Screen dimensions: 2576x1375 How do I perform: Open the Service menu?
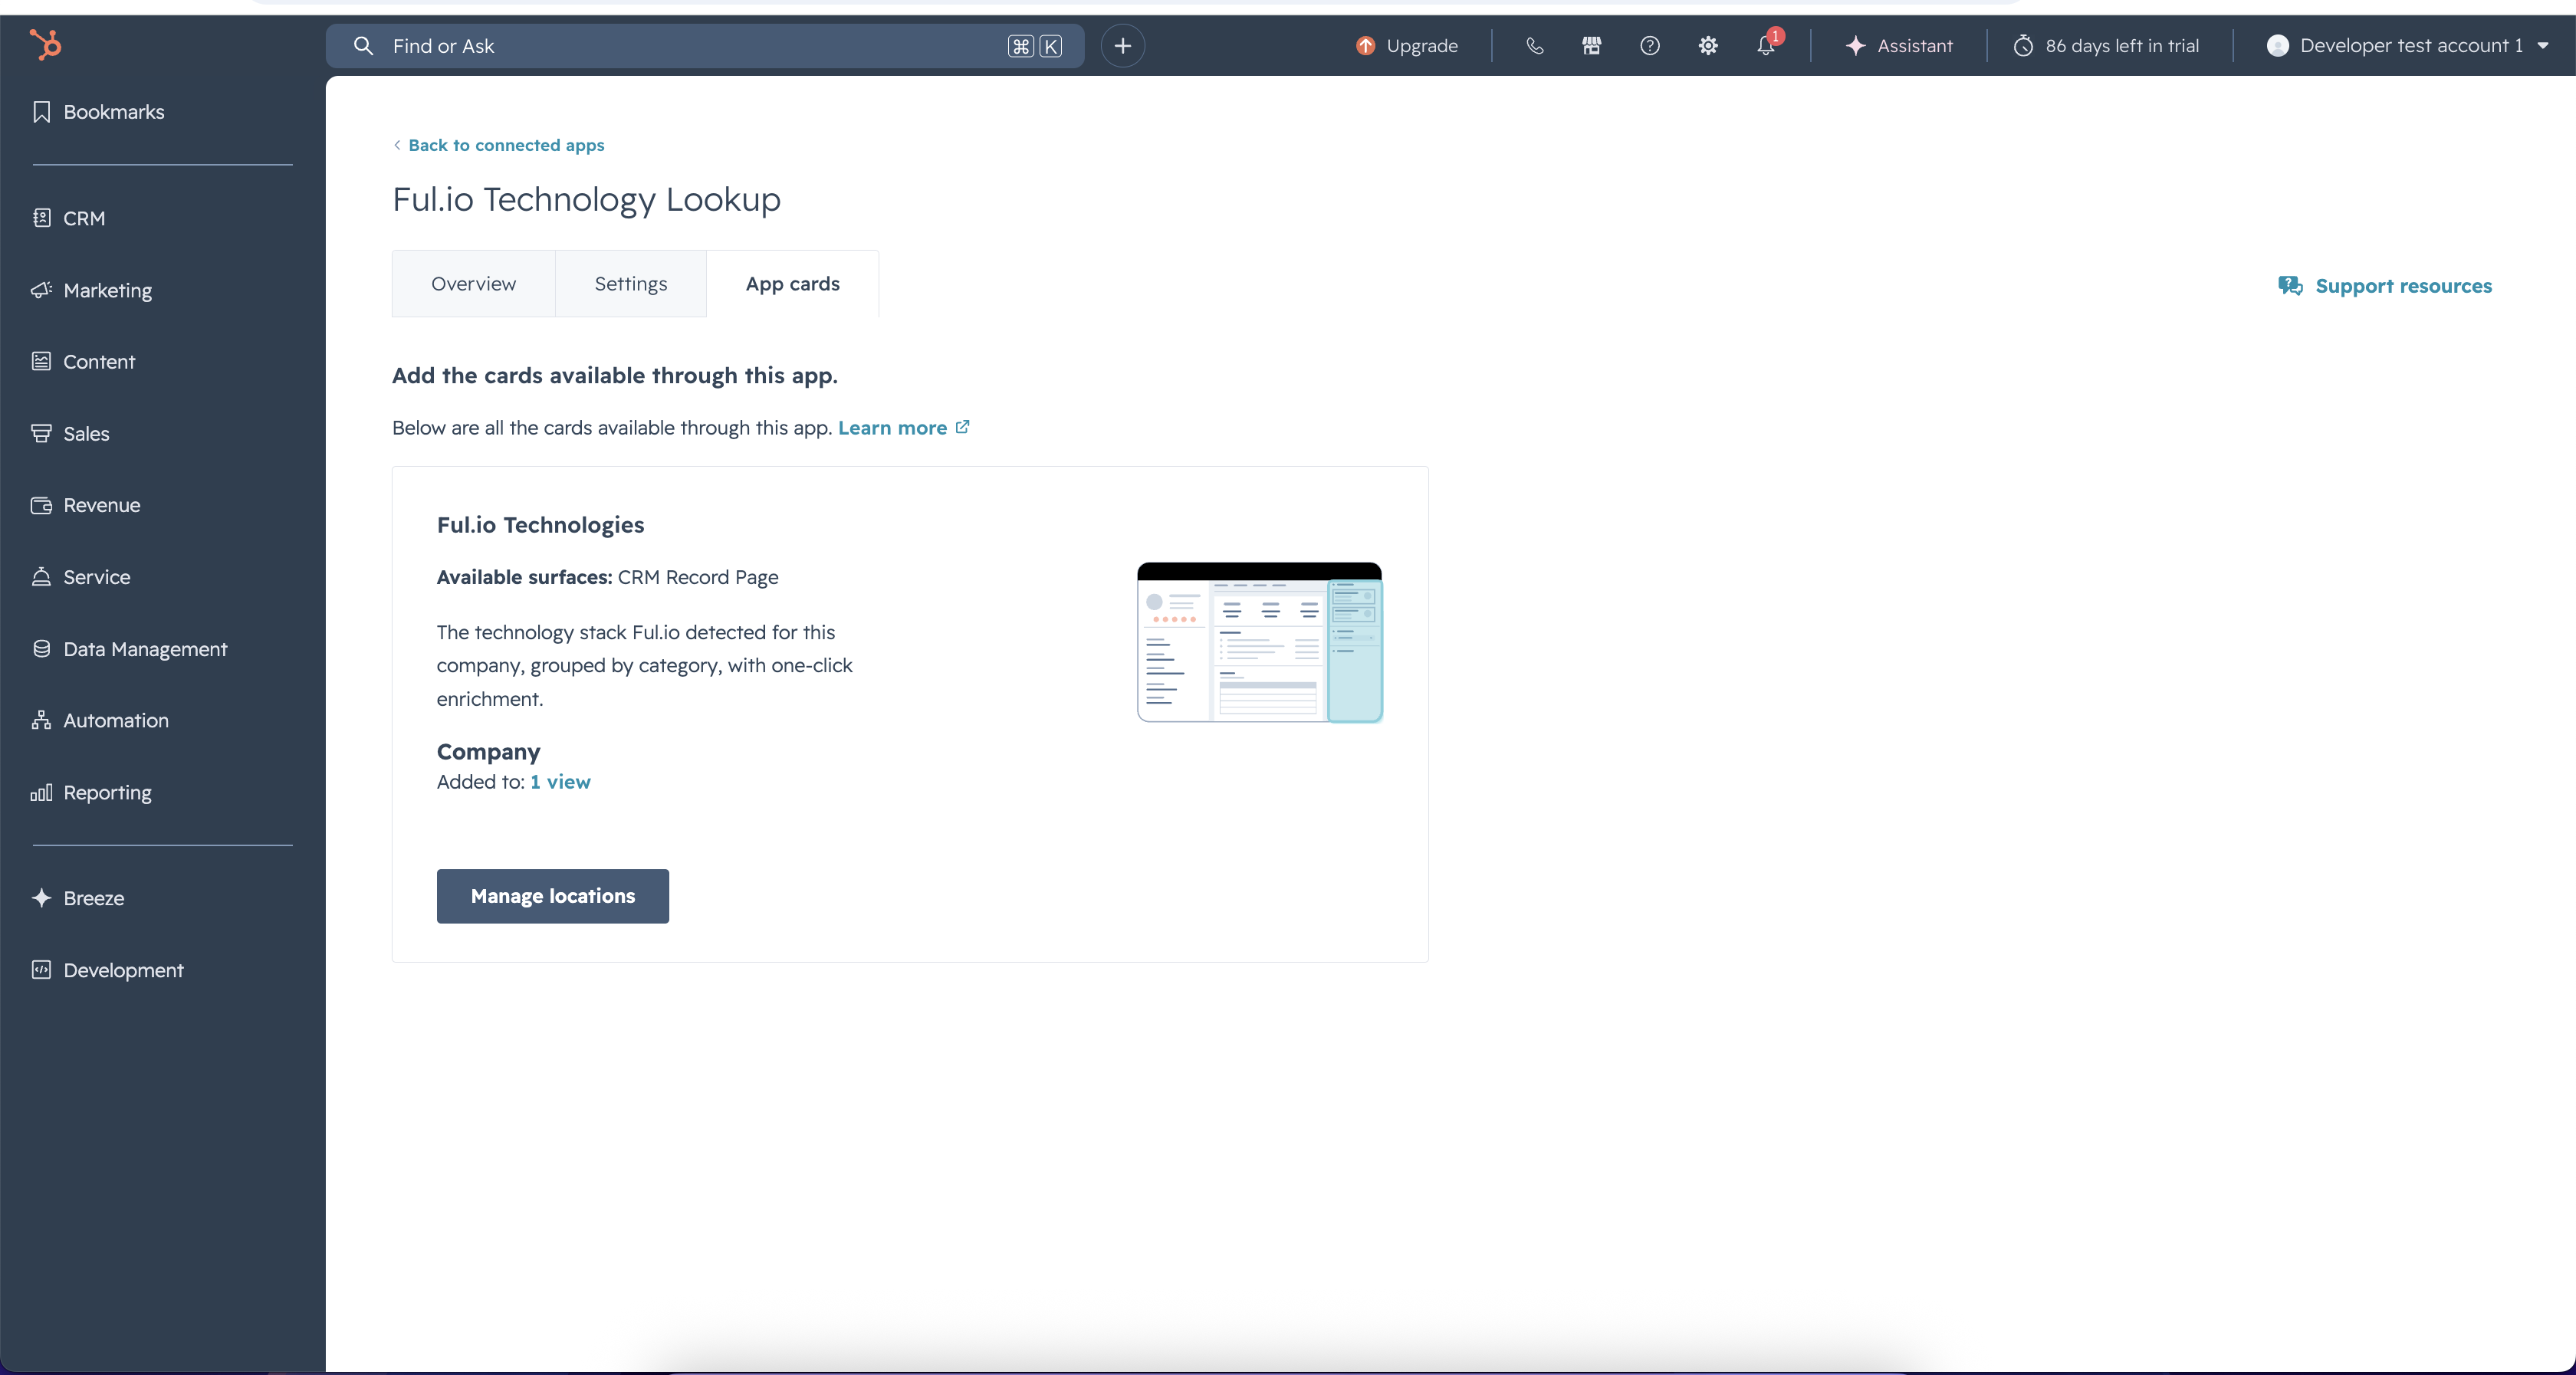click(81, 577)
